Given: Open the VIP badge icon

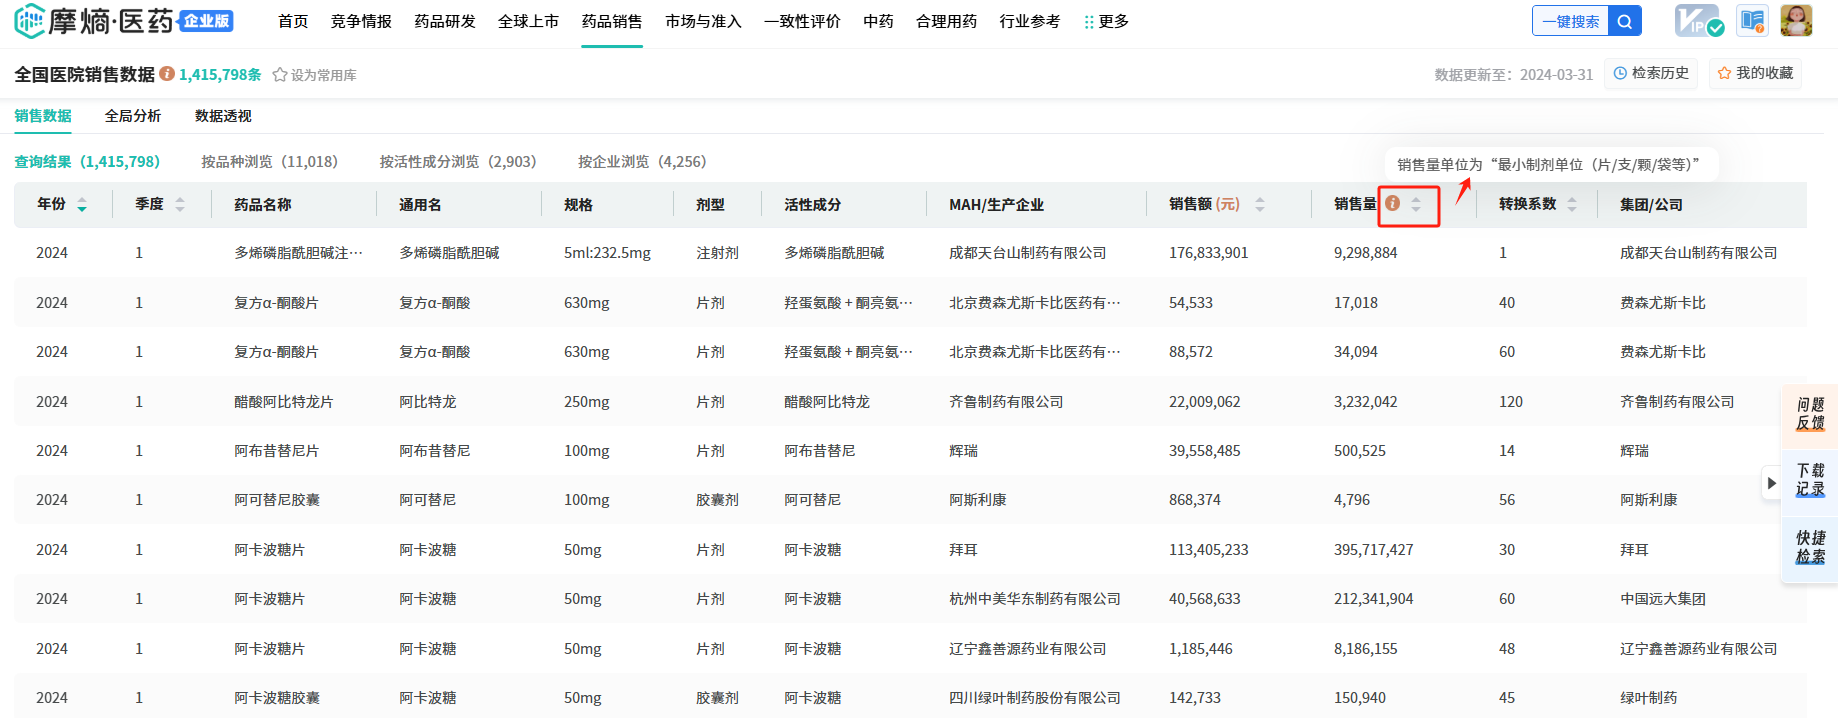Looking at the screenshot, I should [1699, 21].
